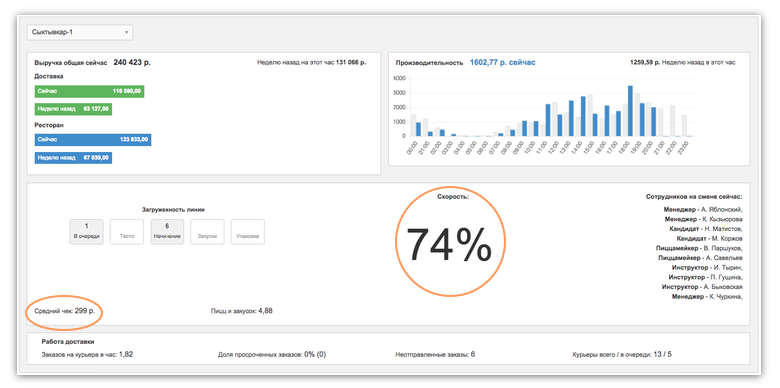Open the Сыктывкар-1 location dropdown
Image resolution: width=780 pixels, height=388 pixels.
[x=80, y=32]
